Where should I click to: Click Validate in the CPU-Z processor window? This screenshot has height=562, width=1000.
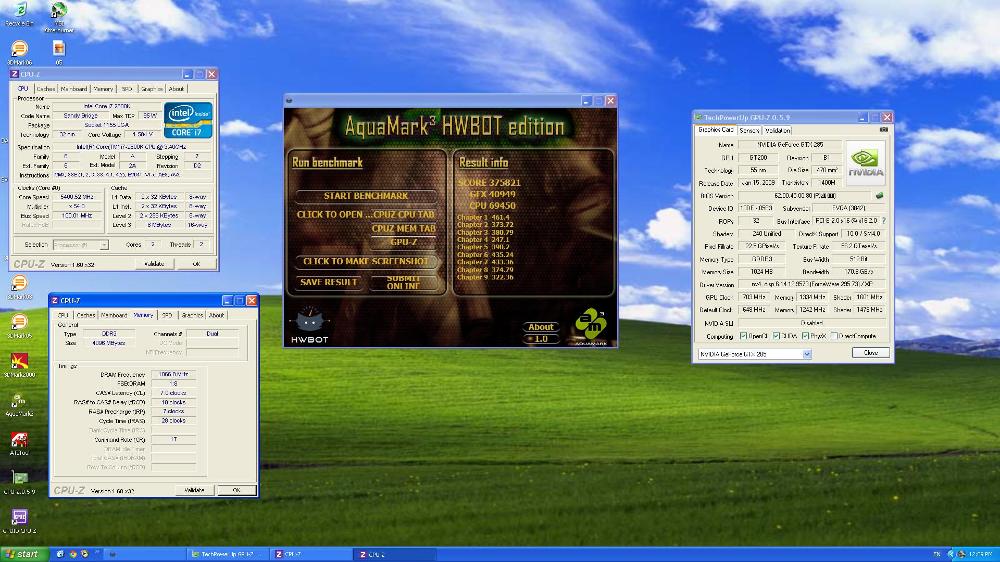click(154, 263)
